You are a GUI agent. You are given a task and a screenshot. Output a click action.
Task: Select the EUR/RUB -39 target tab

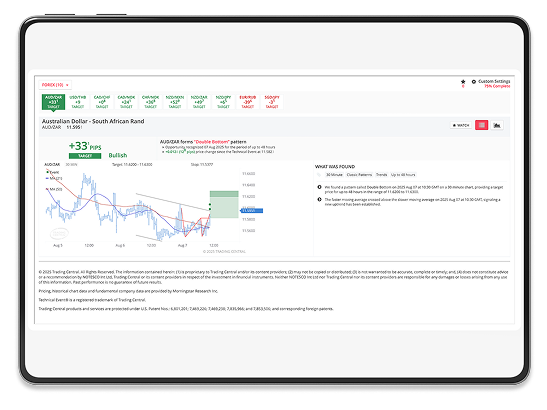pyautogui.click(x=248, y=102)
